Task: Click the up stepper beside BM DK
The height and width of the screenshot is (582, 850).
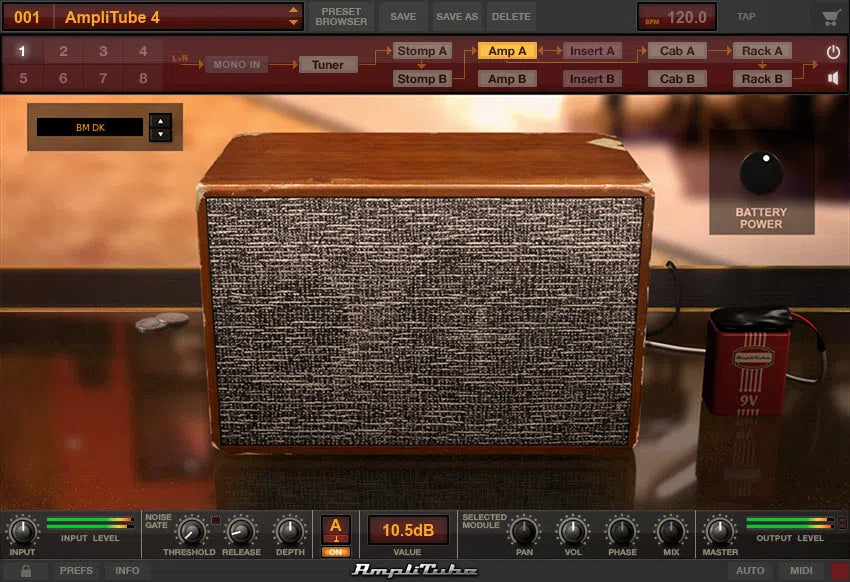Action: 160,122
